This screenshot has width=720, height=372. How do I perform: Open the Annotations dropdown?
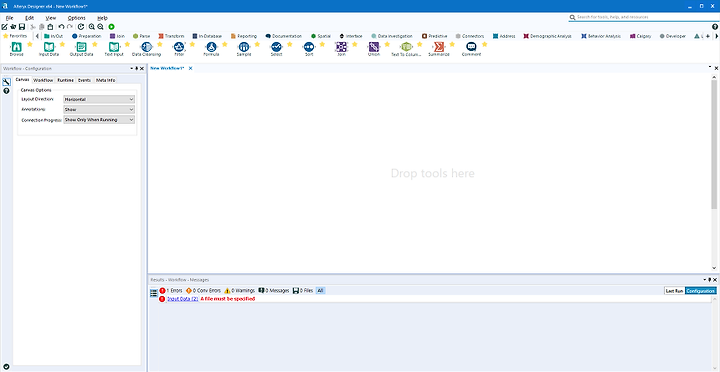(99, 110)
